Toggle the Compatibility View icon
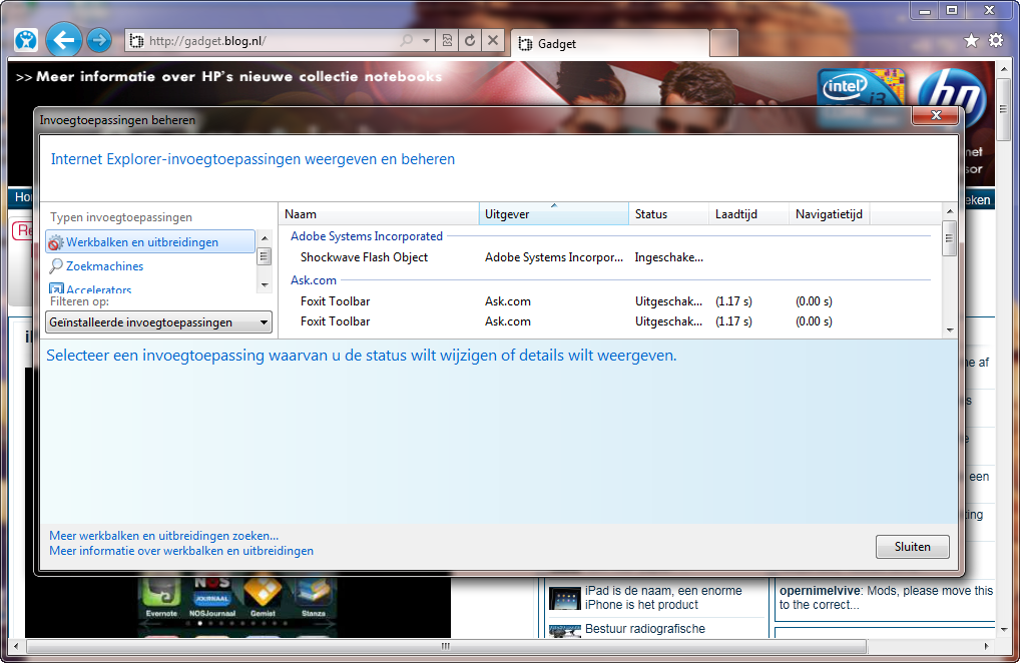 (447, 40)
